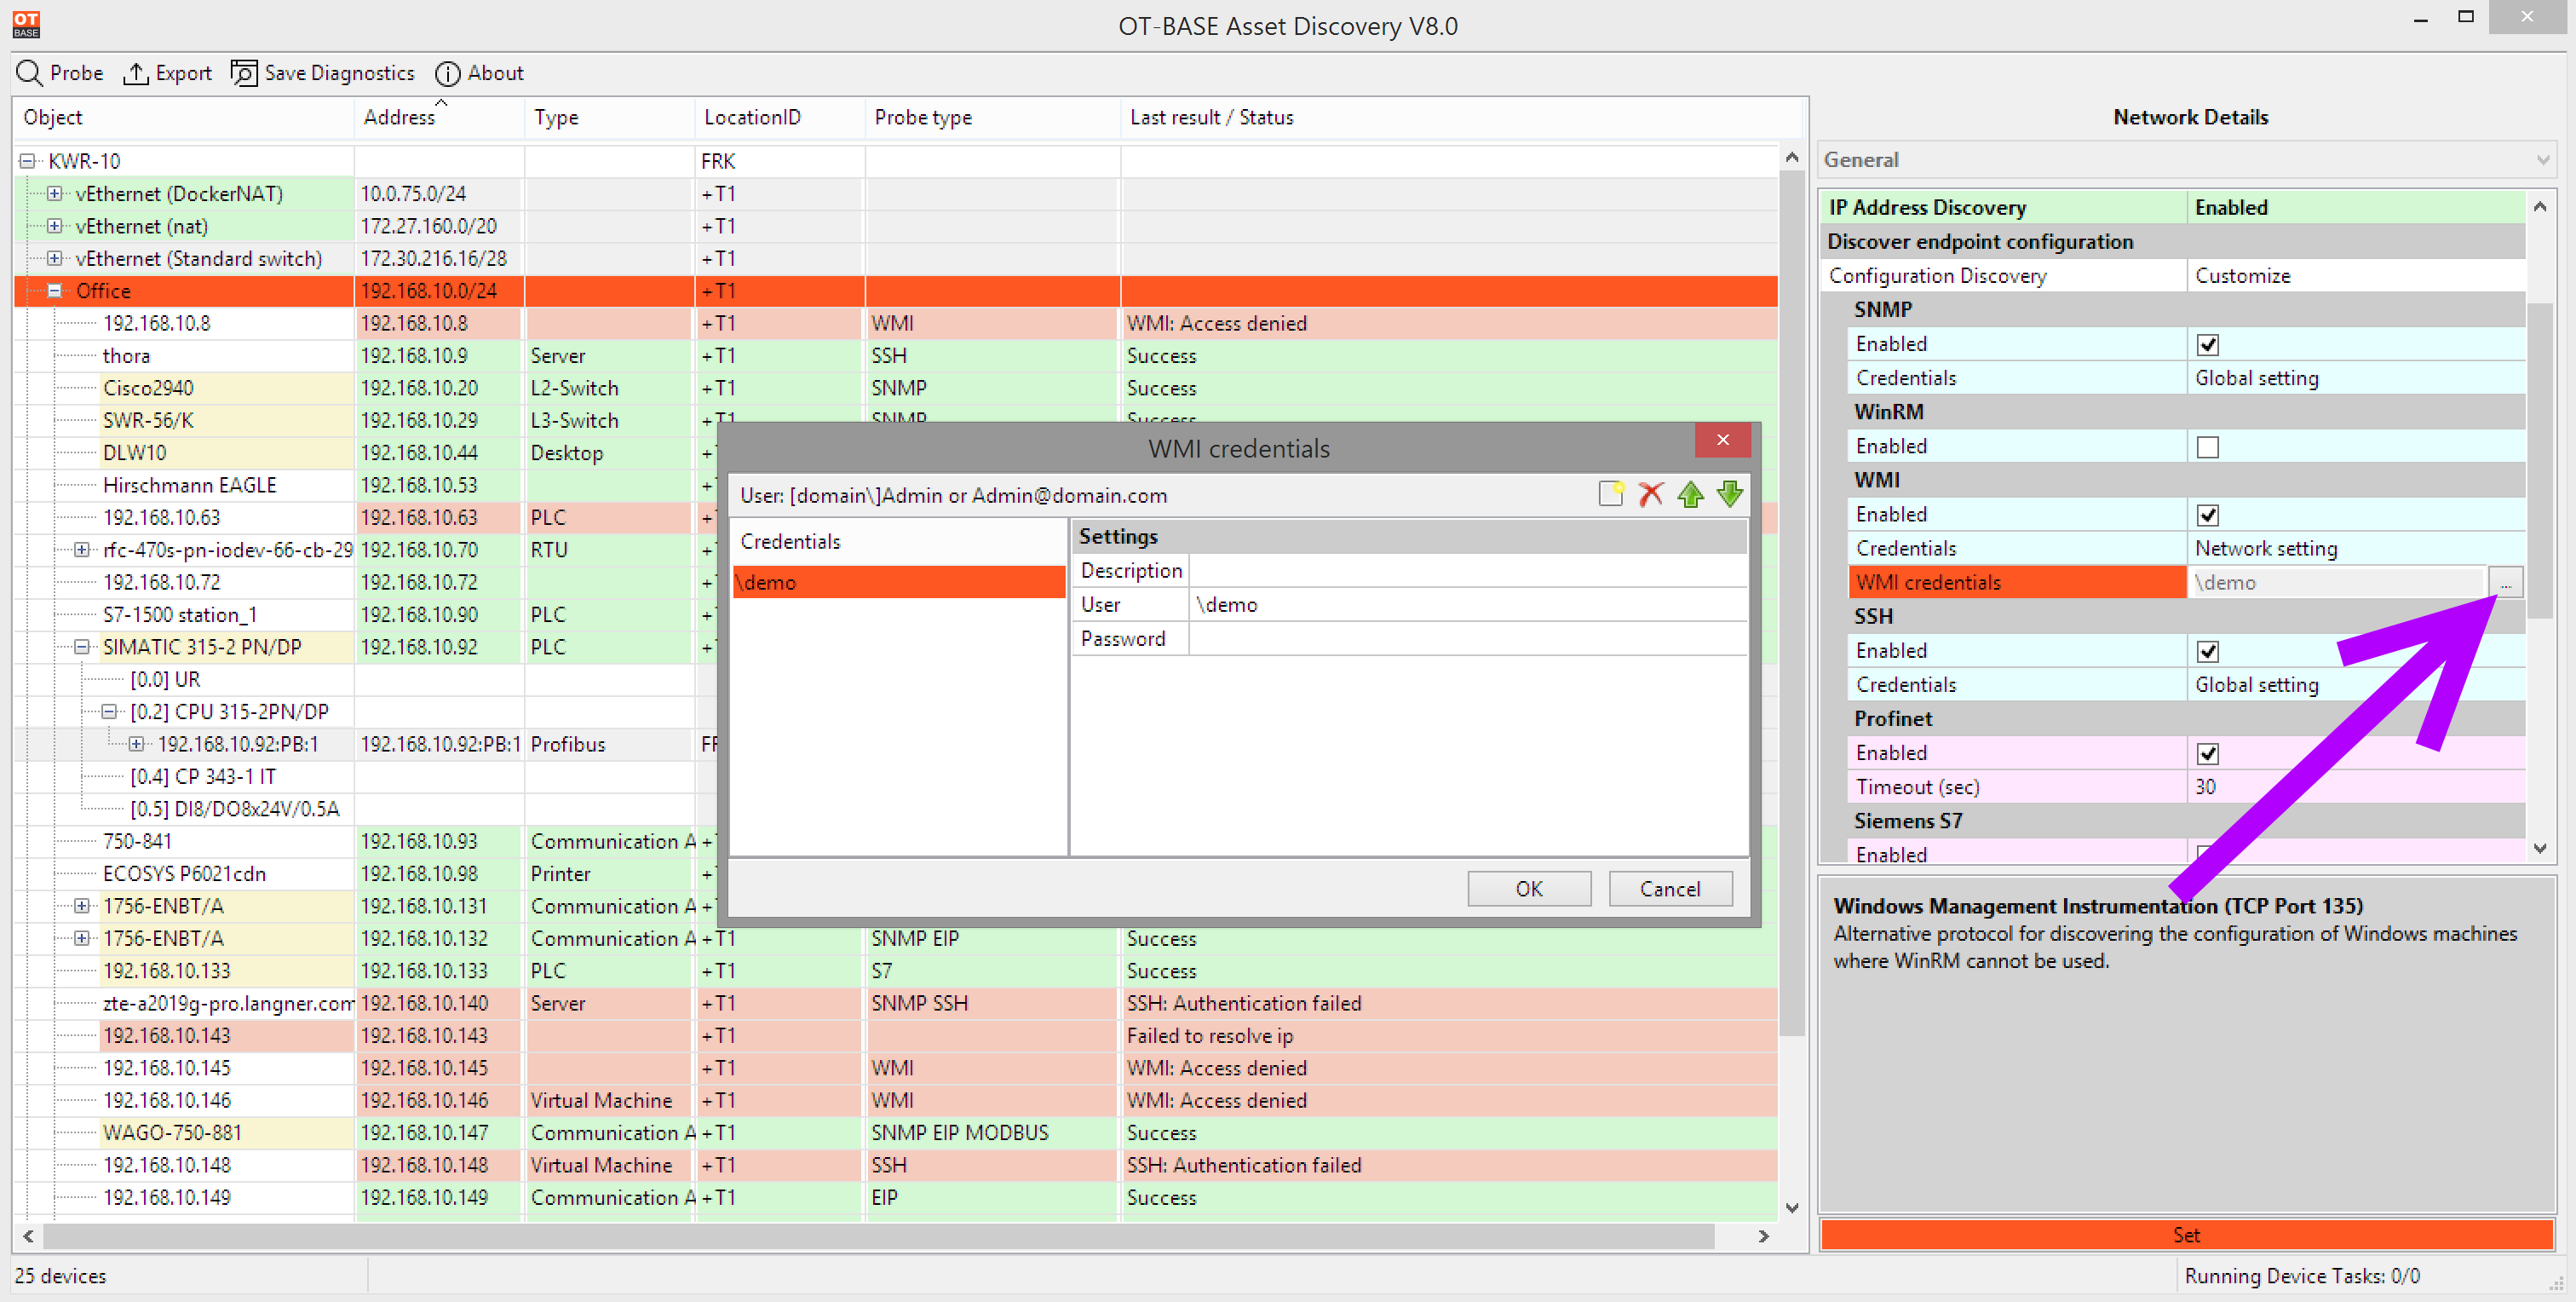
Task: Select S7-1500 station_1 PLC row
Action: (x=365, y=615)
